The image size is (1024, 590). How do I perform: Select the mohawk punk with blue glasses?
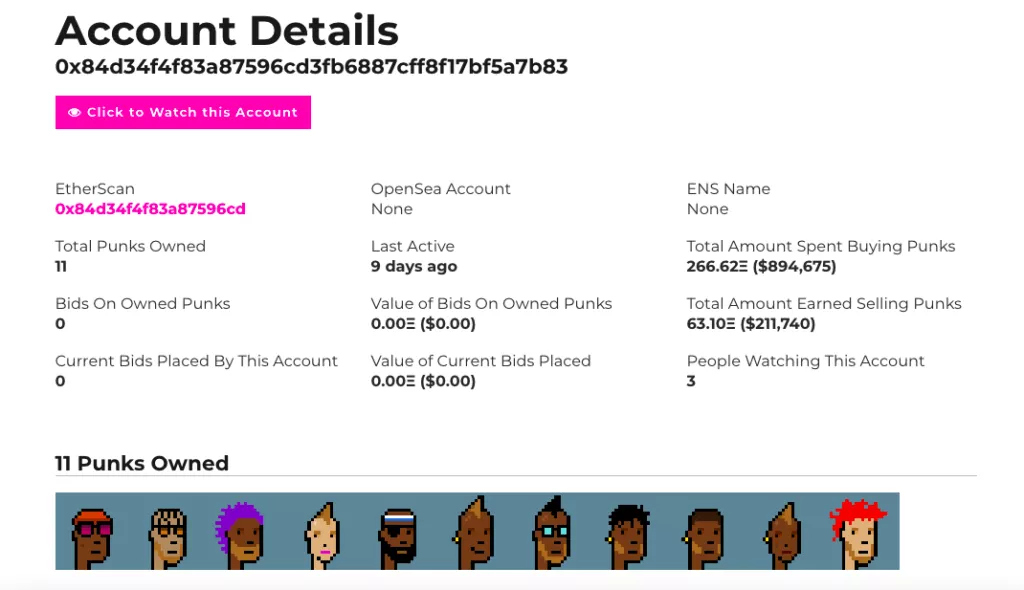coord(552,535)
